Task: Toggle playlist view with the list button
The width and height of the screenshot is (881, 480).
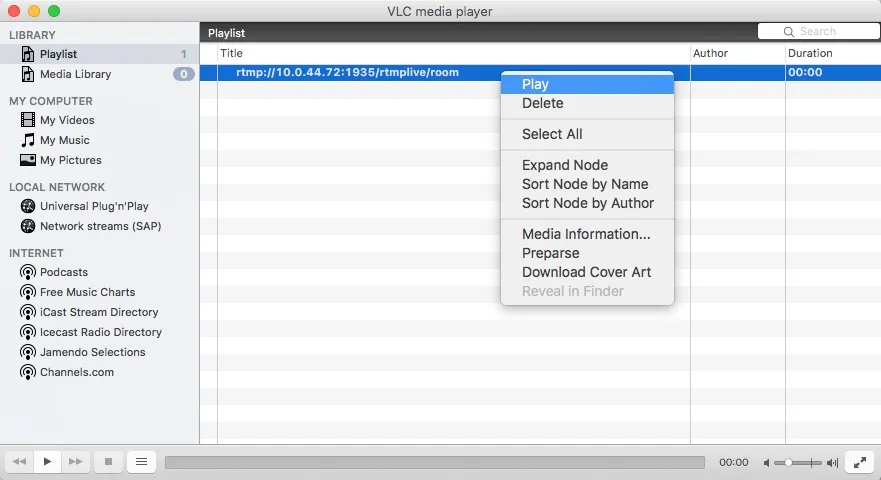Action: pos(141,461)
